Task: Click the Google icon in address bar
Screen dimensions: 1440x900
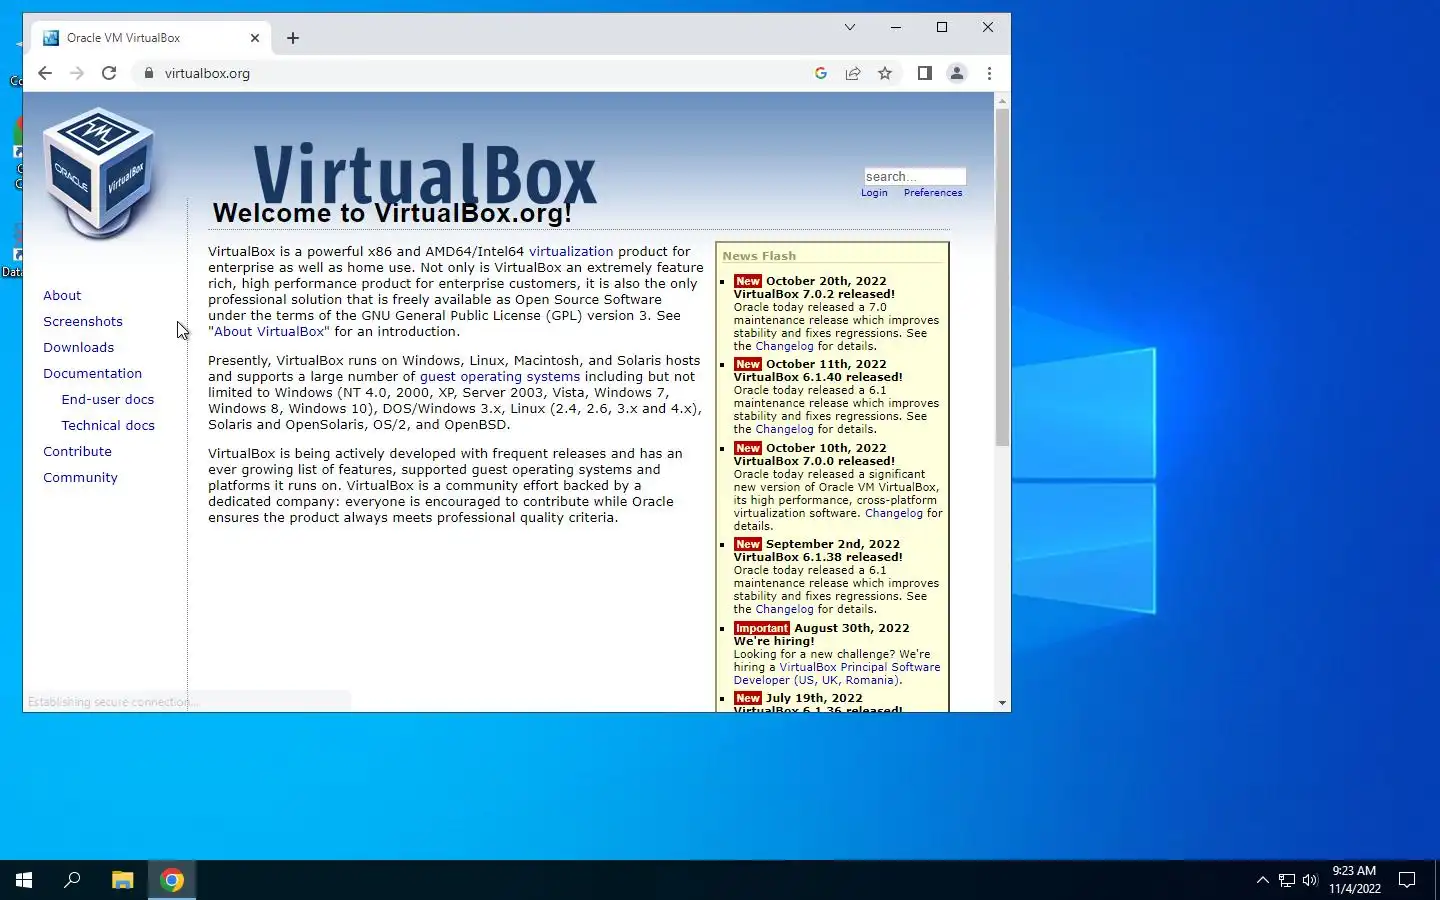Action: (821, 73)
